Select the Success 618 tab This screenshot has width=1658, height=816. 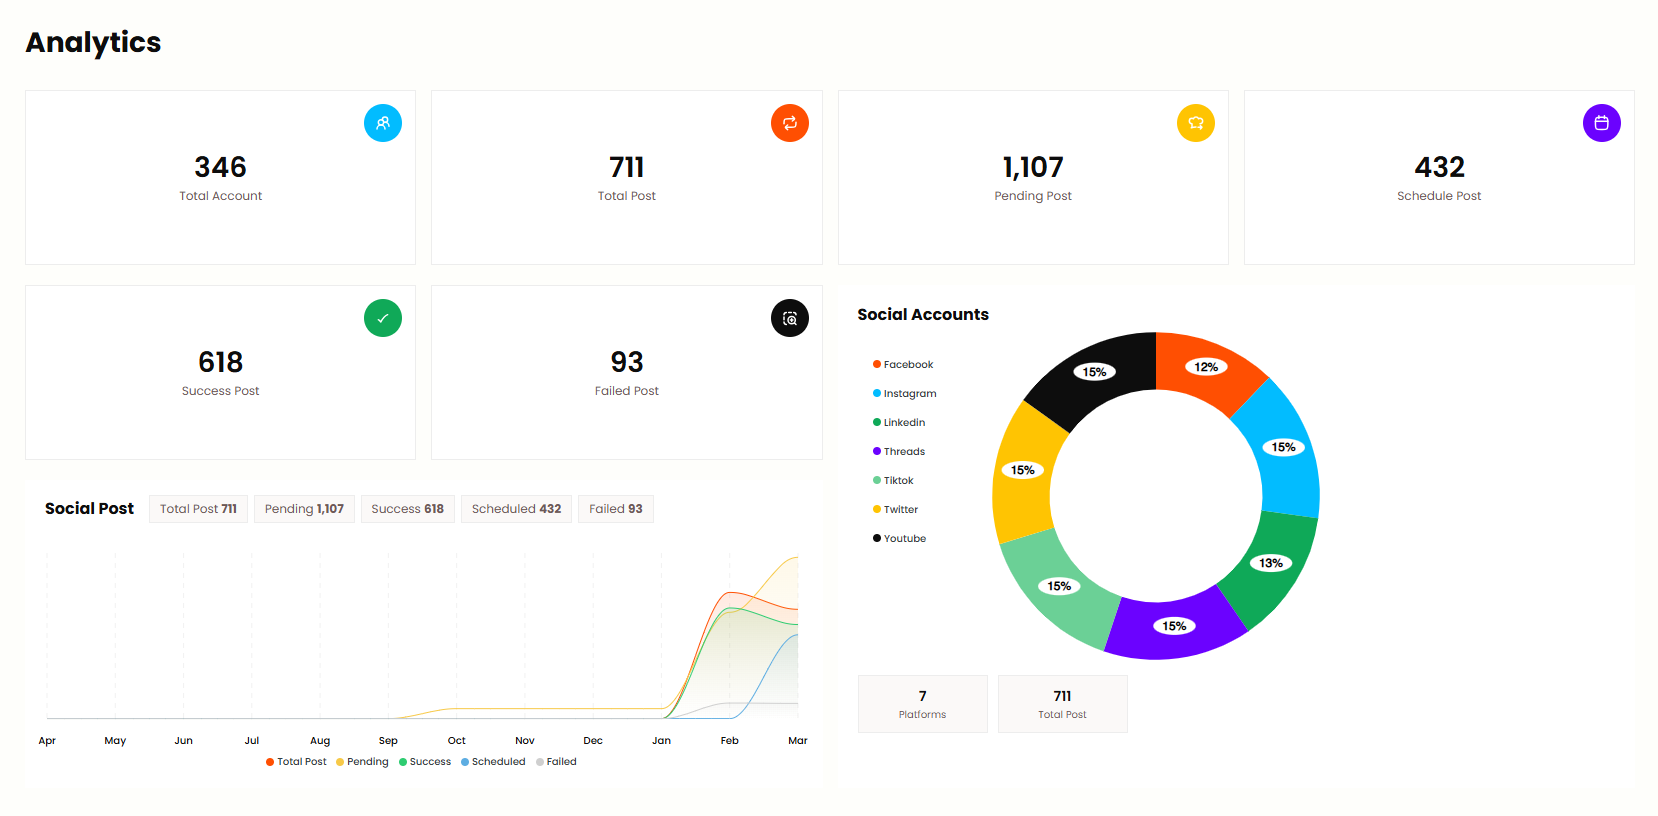[407, 509]
